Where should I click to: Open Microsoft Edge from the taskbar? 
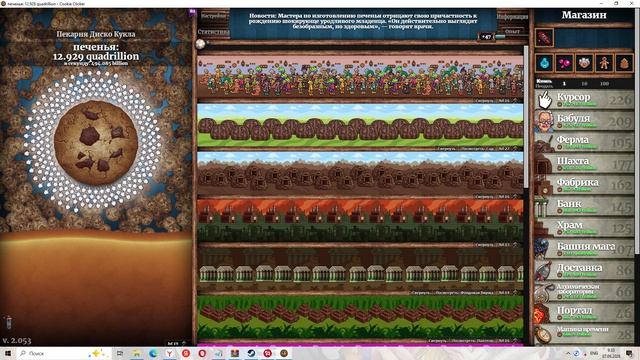point(153,353)
